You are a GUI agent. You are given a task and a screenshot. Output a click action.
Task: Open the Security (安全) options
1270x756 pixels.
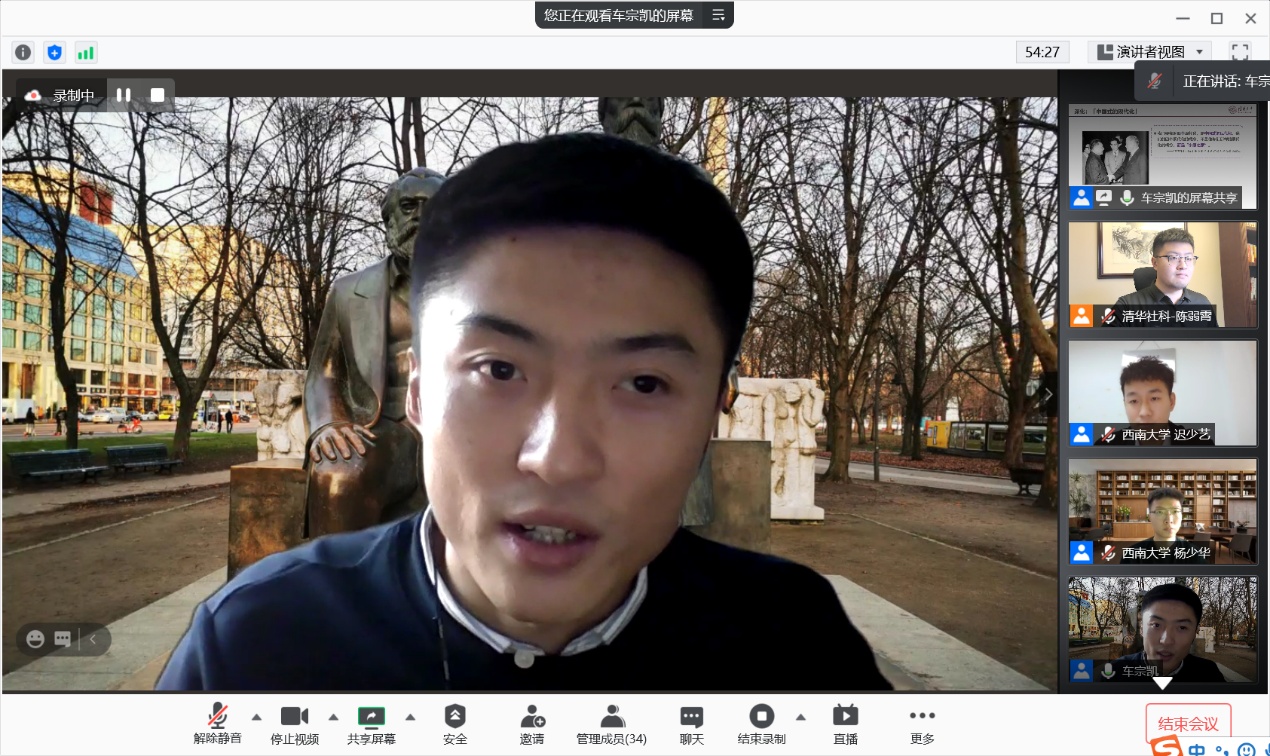point(455,725)
